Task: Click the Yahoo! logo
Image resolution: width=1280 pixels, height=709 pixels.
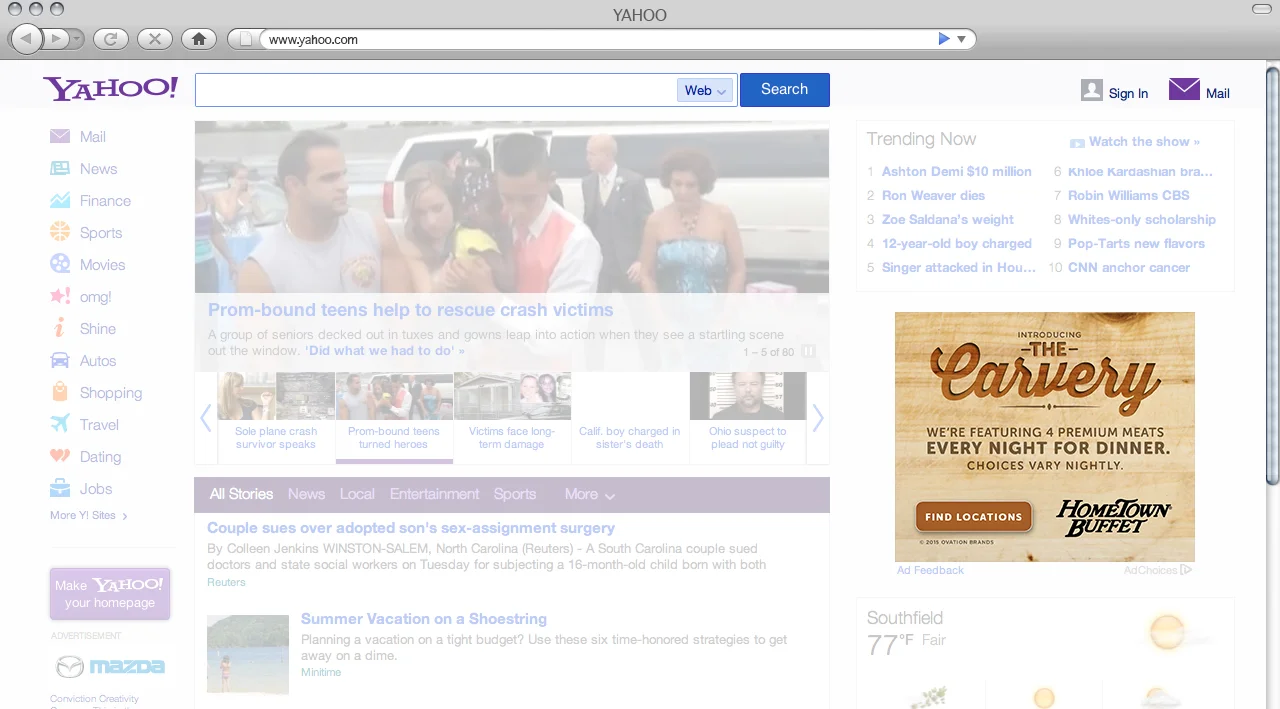Action: click(x=110, y=89)
